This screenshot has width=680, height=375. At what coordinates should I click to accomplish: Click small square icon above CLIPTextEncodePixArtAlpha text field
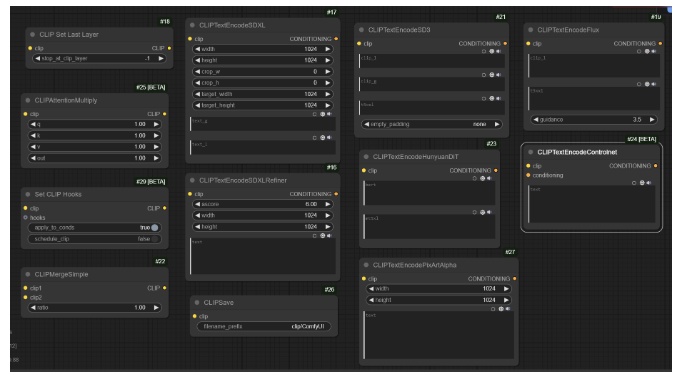493,309
